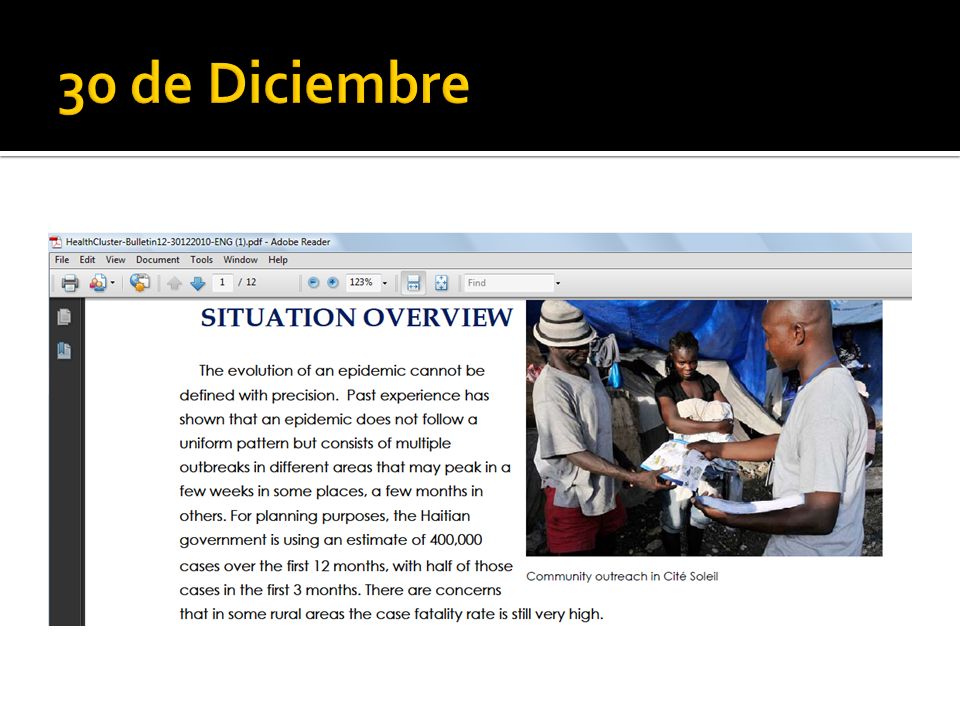960x720 pixels.
Task: Click title text 'HealthCluster-Bulletin12-30122010-ENG (1).pdf'
Action: (164, 242)
